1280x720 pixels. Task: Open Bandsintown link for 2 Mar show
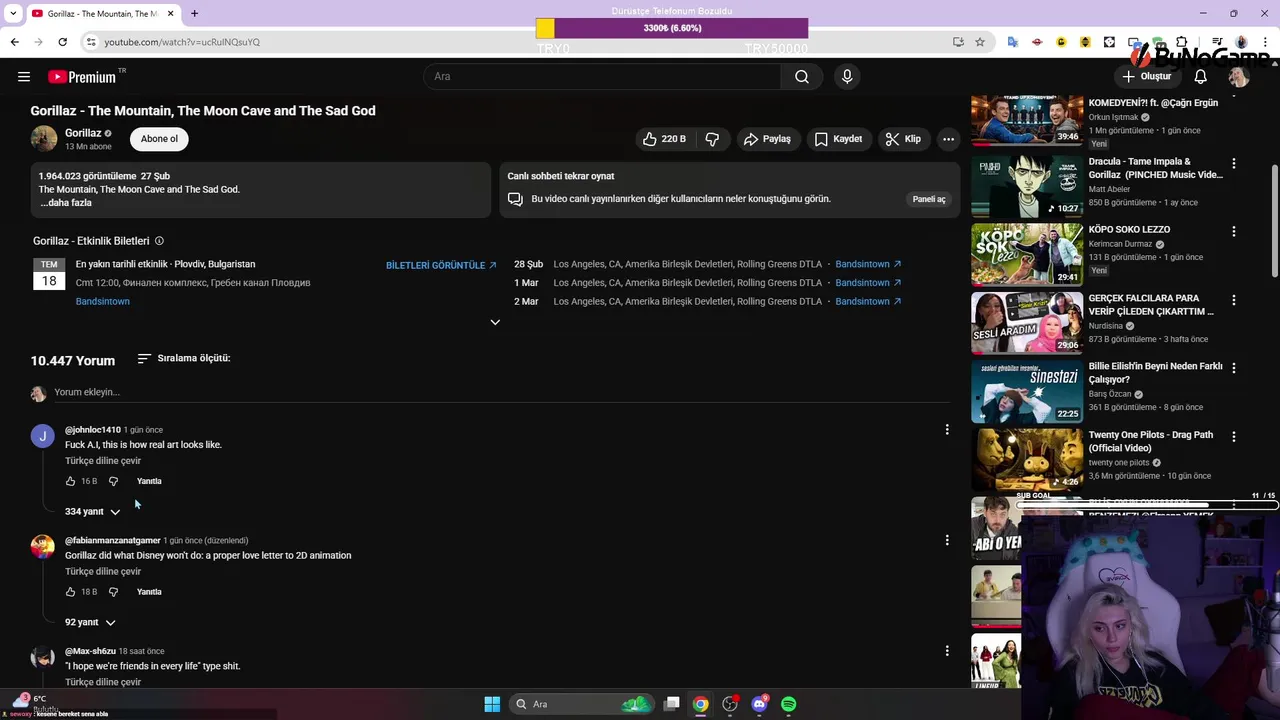tap(868, 301)
